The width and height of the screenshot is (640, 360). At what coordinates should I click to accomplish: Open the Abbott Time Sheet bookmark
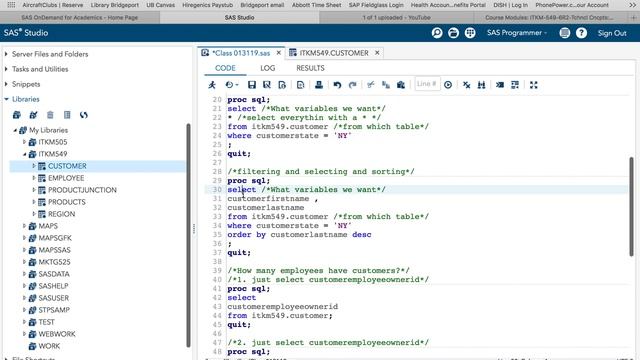click(x=316, y=5)
